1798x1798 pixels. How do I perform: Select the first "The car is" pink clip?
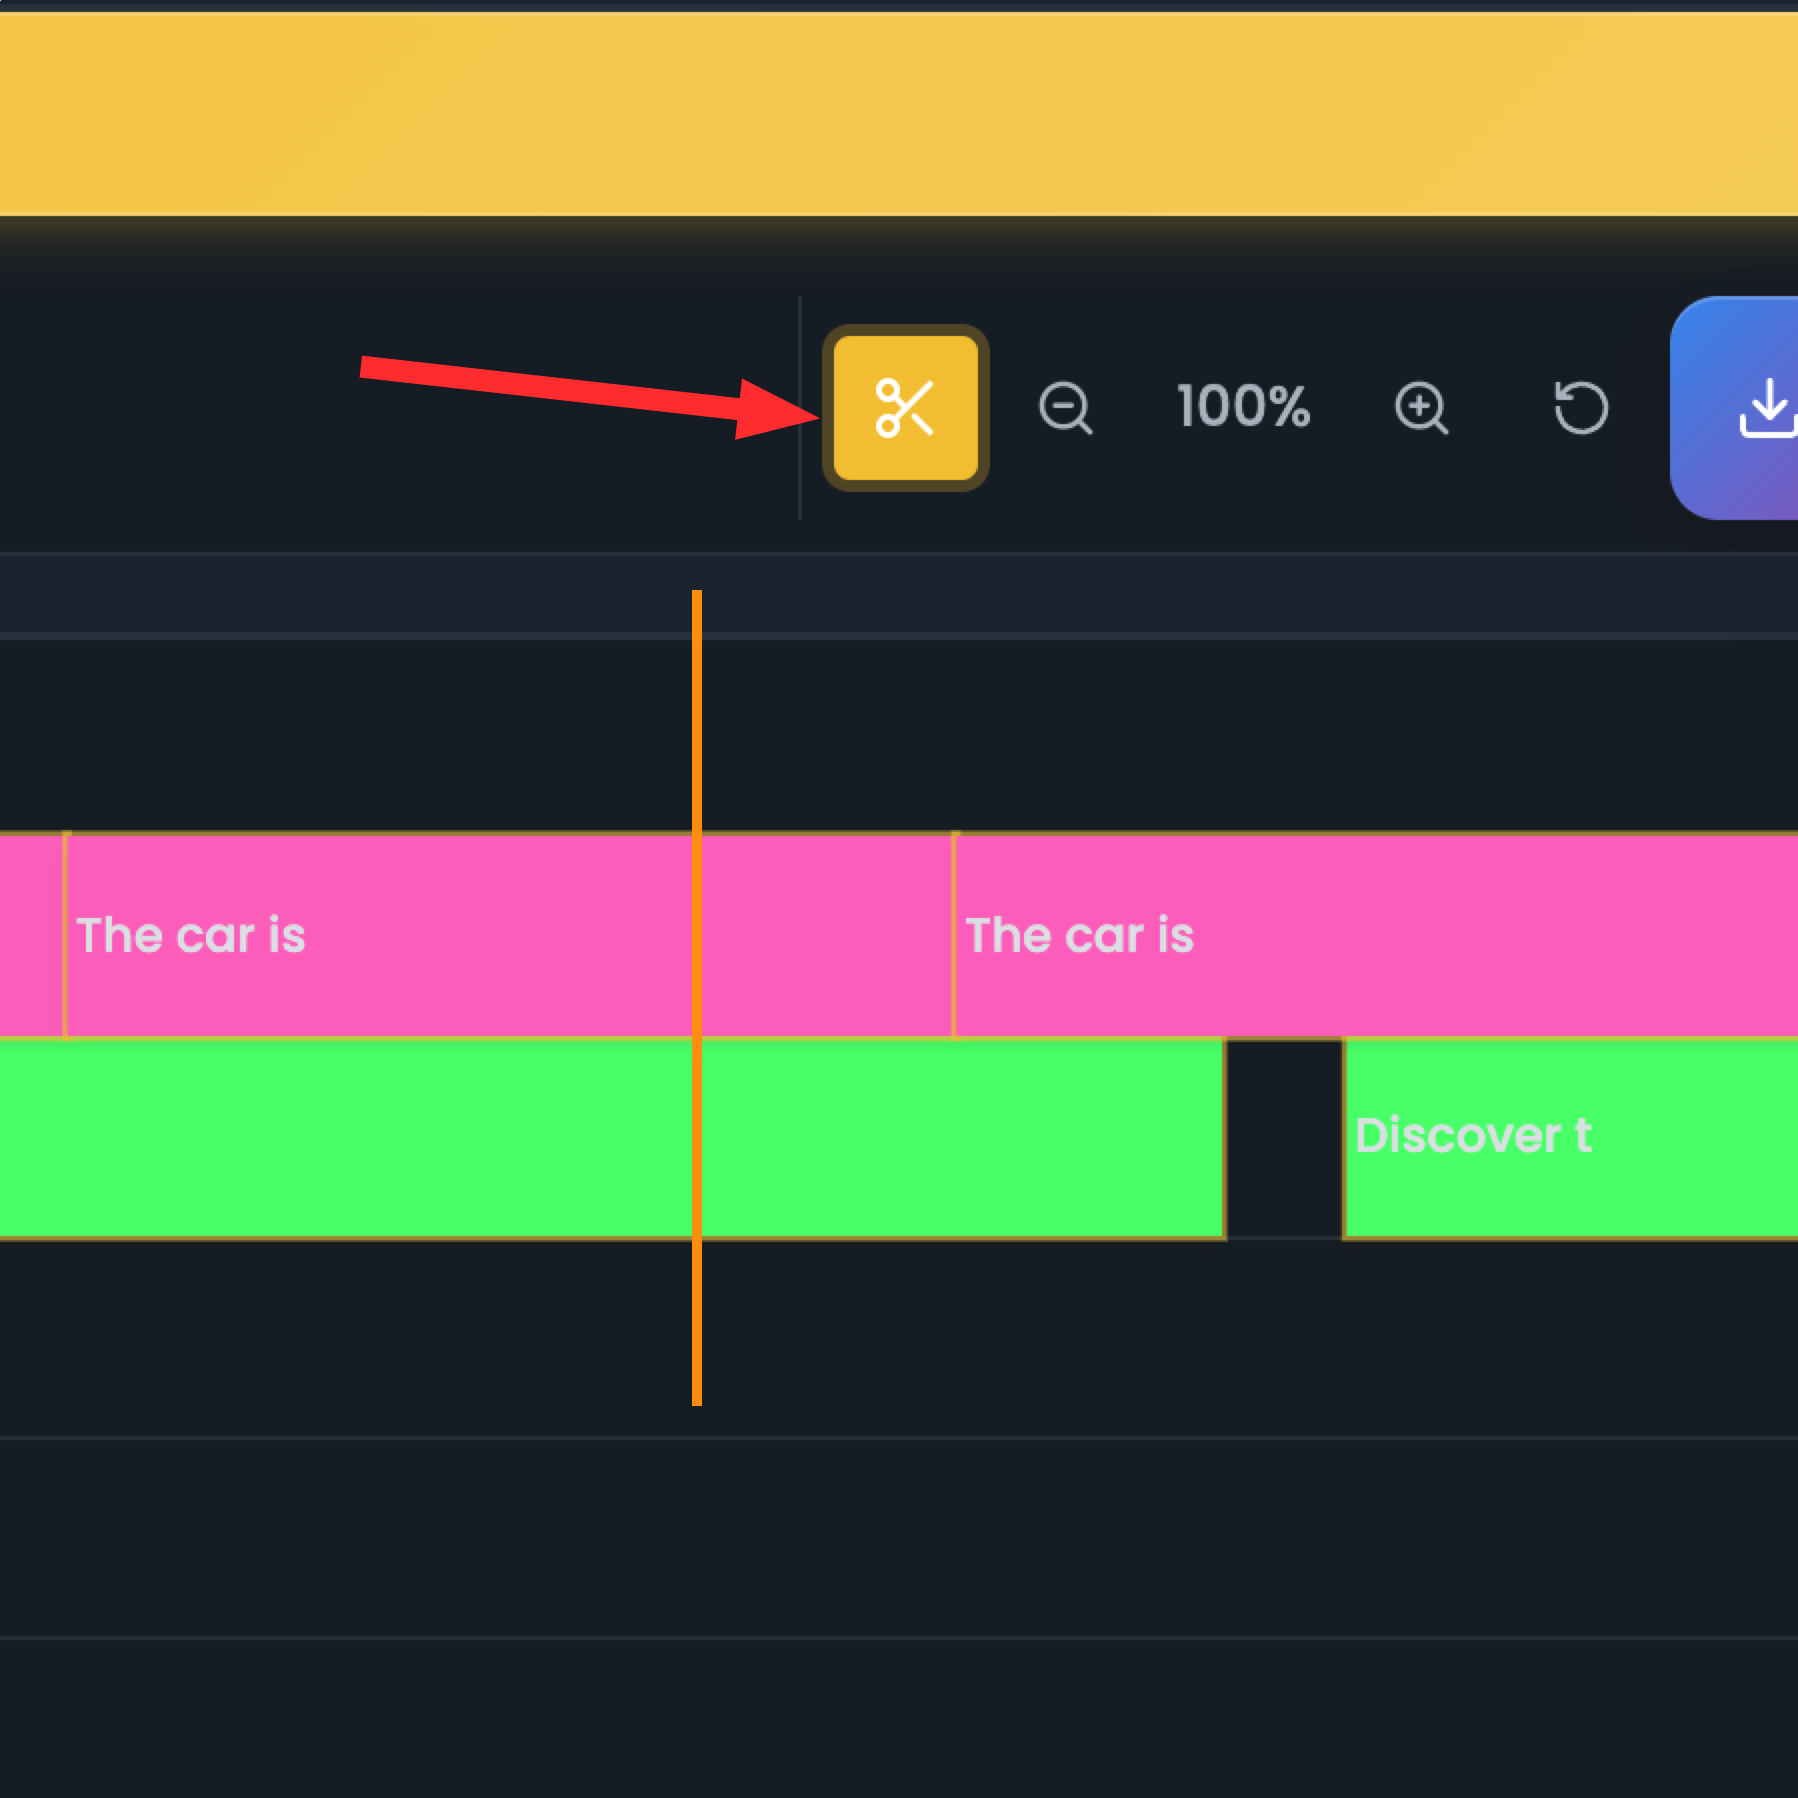[x=380, y=936]
